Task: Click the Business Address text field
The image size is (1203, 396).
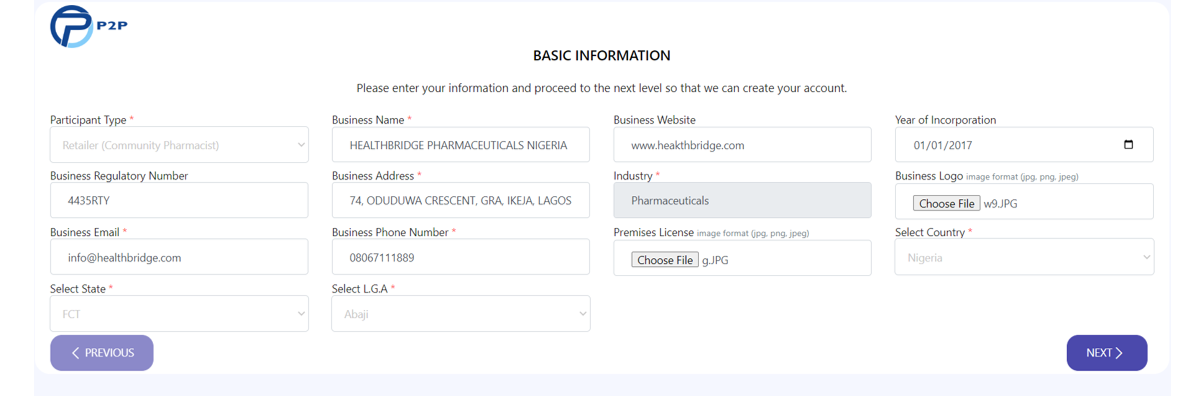Action: tap(460, 200)
